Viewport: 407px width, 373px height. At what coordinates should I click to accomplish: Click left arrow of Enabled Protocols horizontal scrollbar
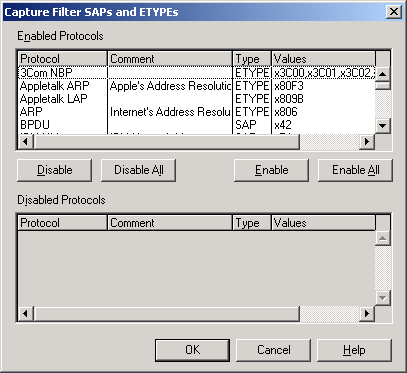coord(26,142)
